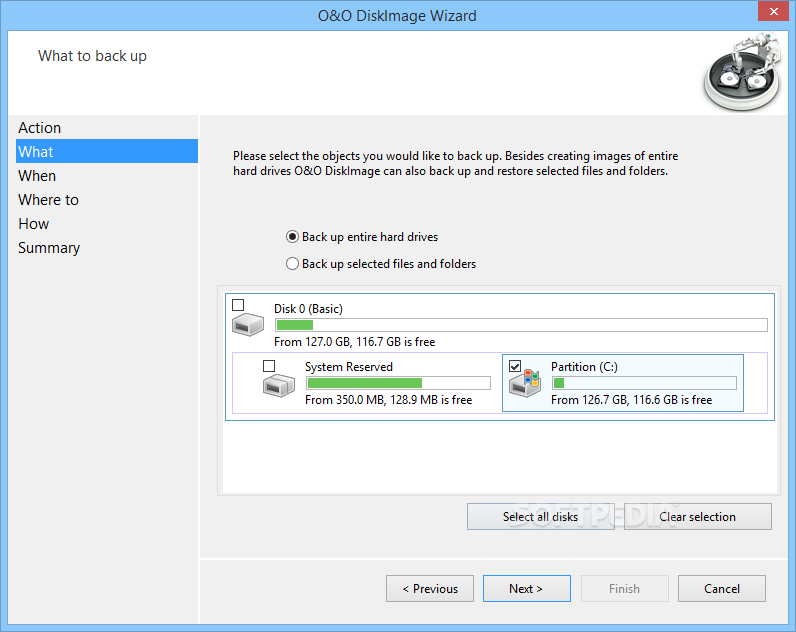Uncheck the Partition (C:) checkbox
Viewport: 796px width, 632px height.
515,366
